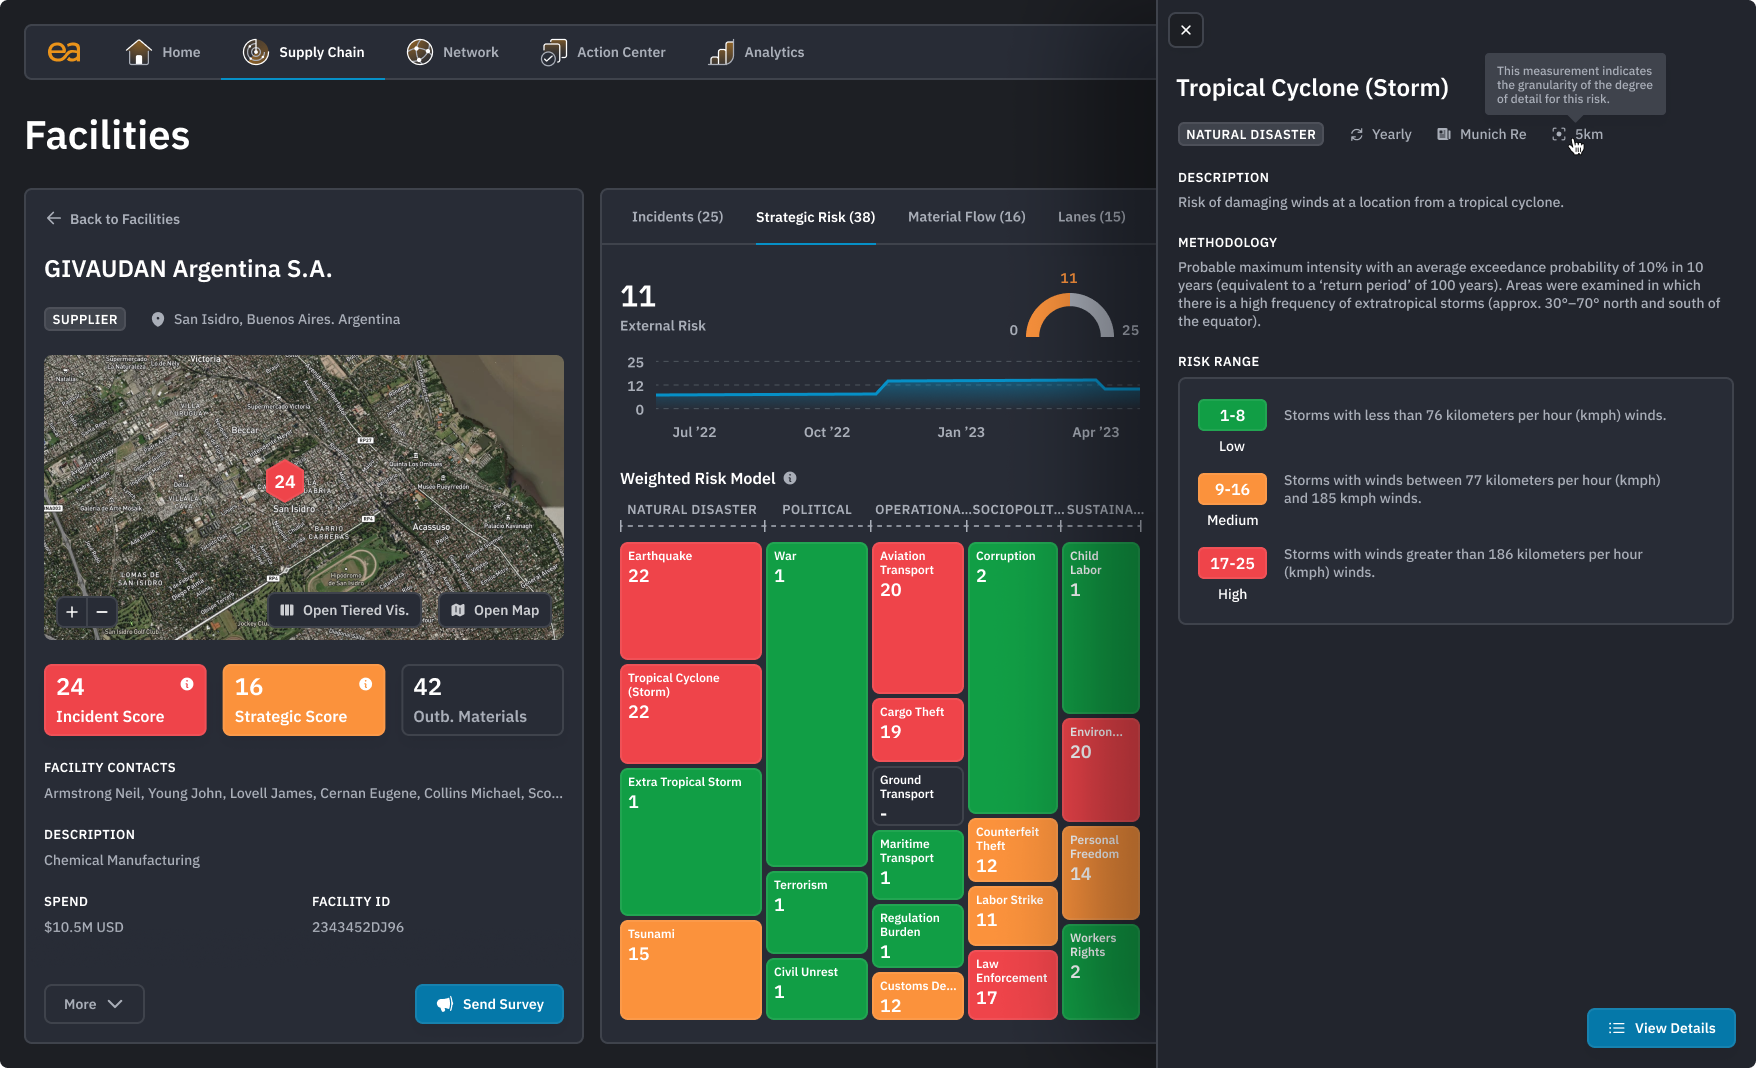Screen dimensions: 1756x1068
Task: Select the Personal Freedom 14 tile
Action: (x=1101, y=873)
